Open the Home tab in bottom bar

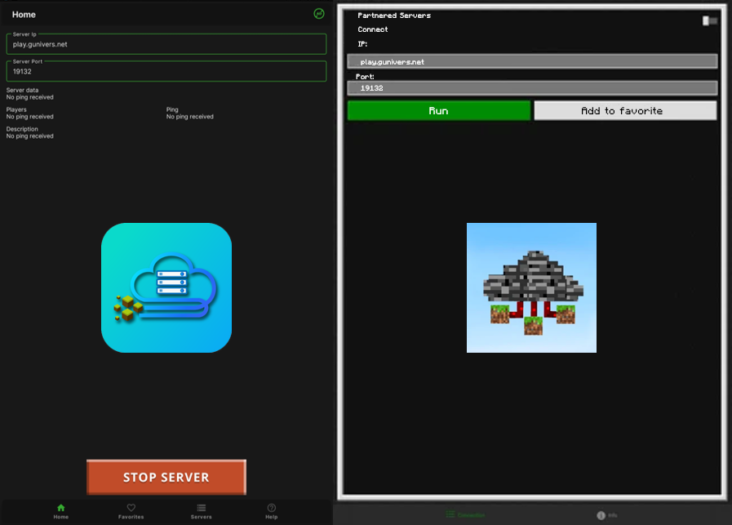pos(61,511)
